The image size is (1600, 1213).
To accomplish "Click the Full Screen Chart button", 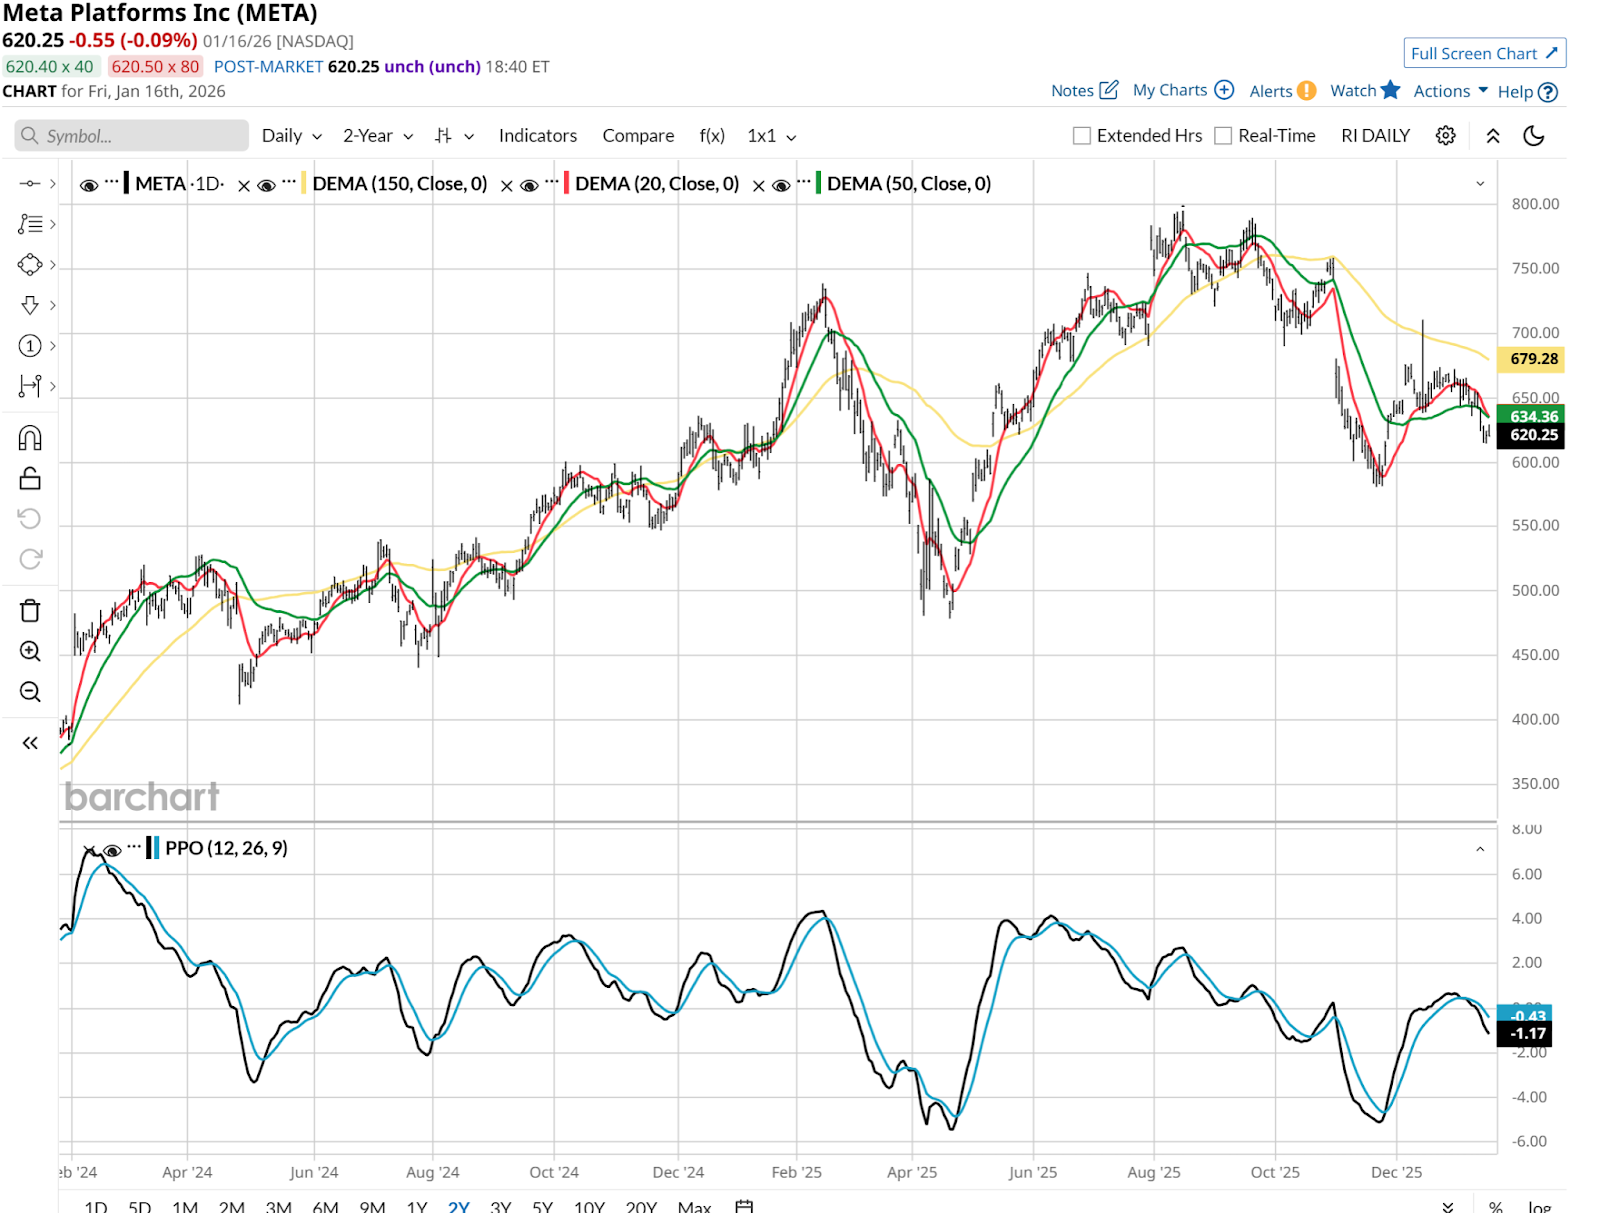I will (x=1484, y=53).
